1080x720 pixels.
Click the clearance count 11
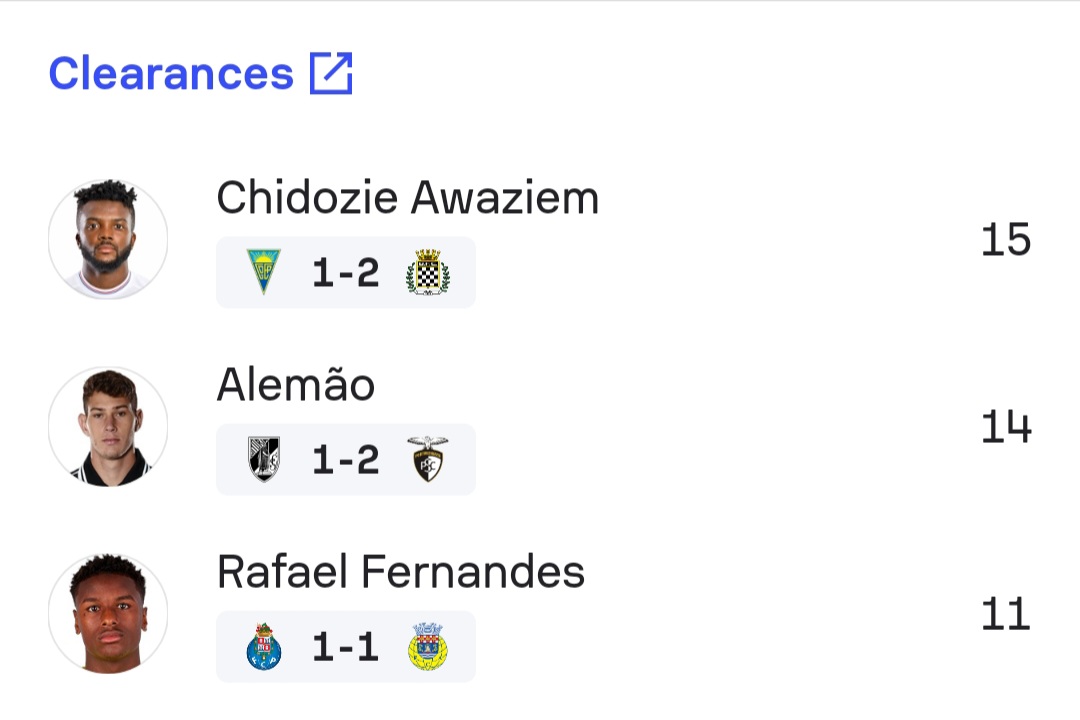click(x=1005, y=614)
